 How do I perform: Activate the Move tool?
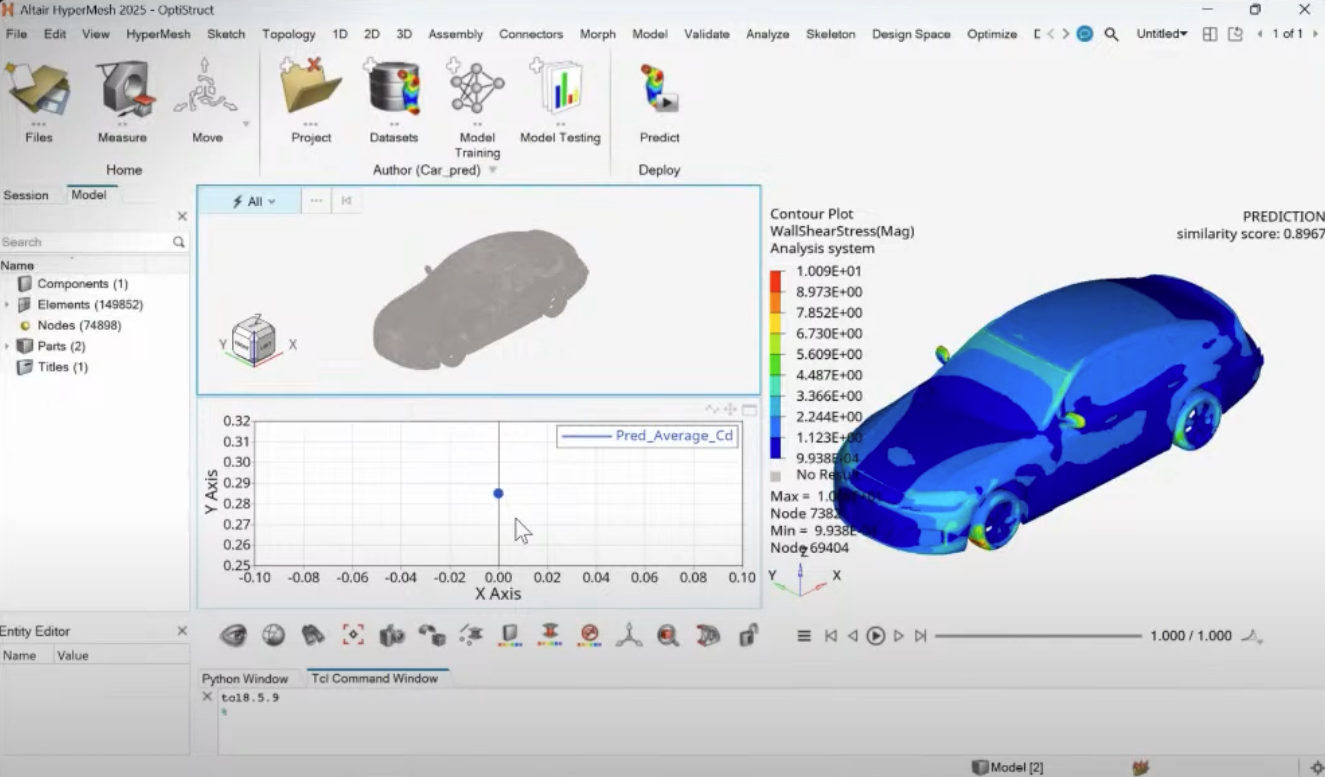pyautogui.click(x=207, y=100)
